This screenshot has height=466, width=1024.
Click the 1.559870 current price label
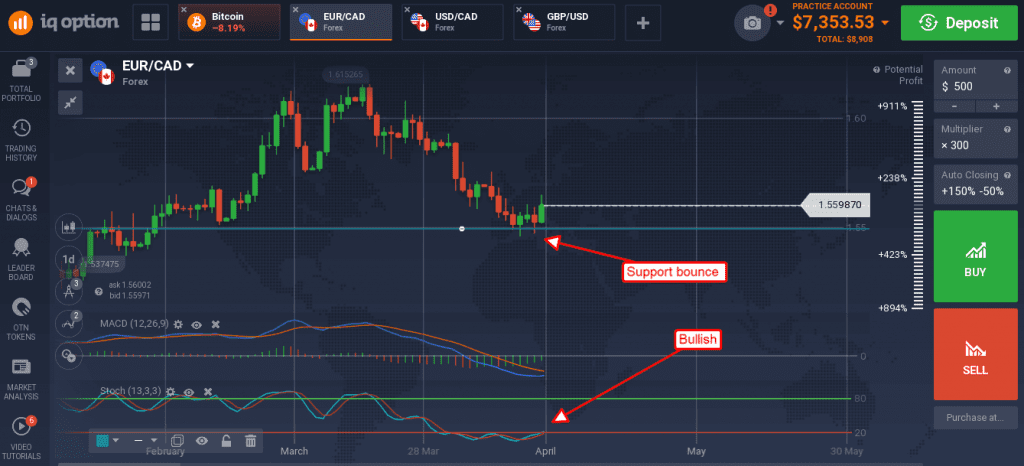click(x=837, y=205)
